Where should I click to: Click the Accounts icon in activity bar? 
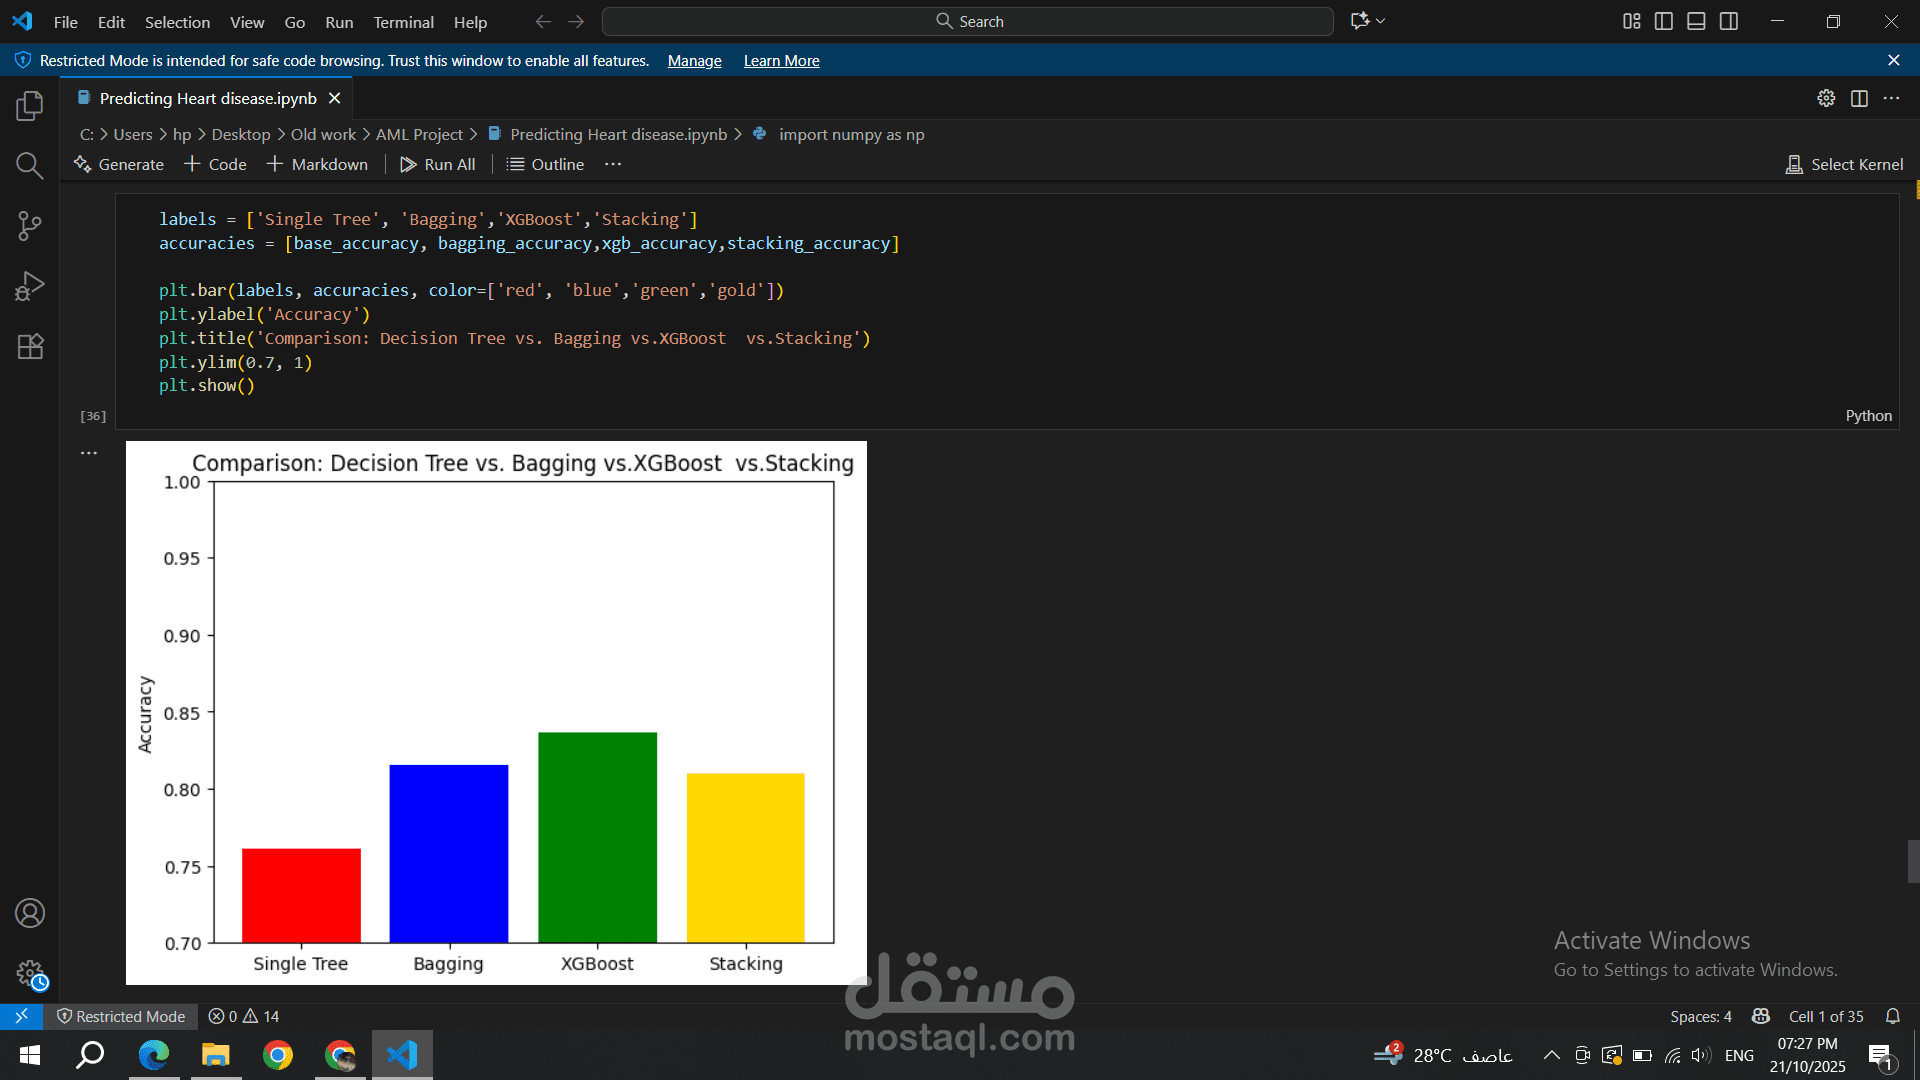(x=30, y=913)
